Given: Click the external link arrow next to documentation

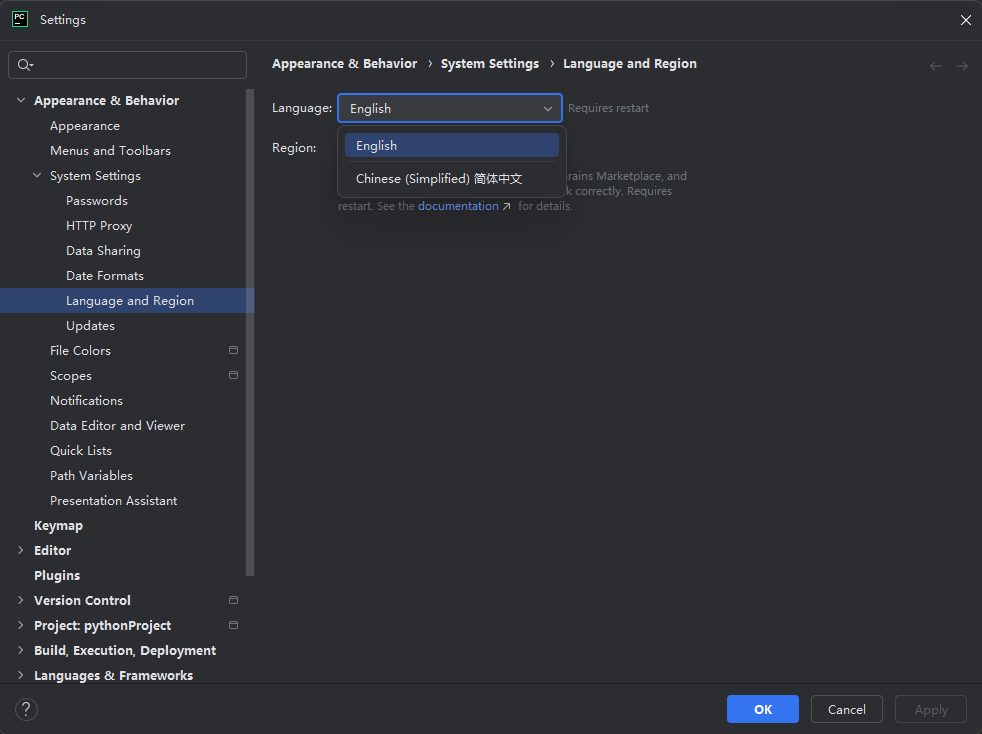Looking at the screenshot, I should click(507, 207).
